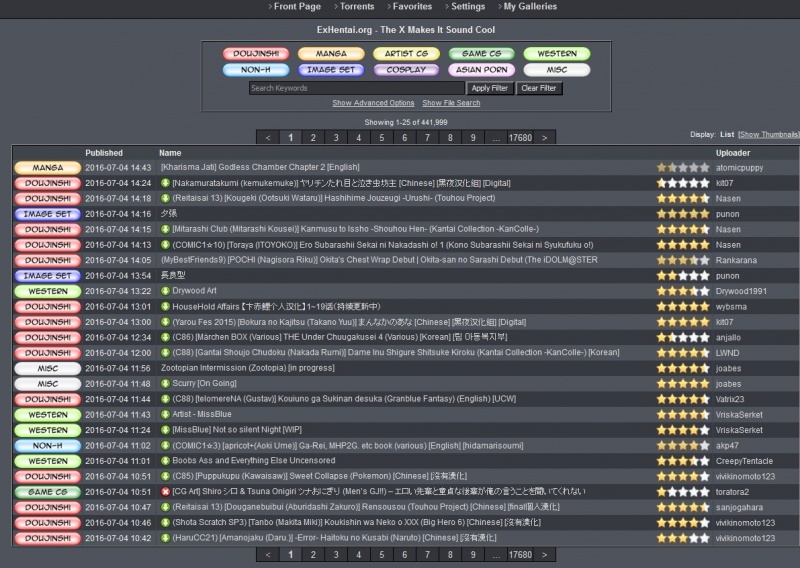
Task: Click the green arrow beside Hashihime Jouzeugi -Urushi-
Action: pos(165,199)
